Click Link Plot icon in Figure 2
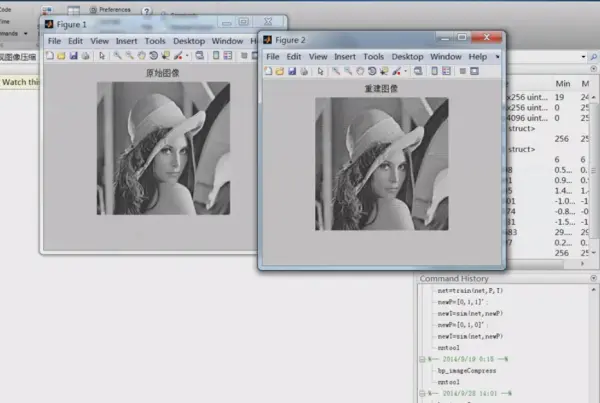The image size is (600, 403). pos(418,71)
